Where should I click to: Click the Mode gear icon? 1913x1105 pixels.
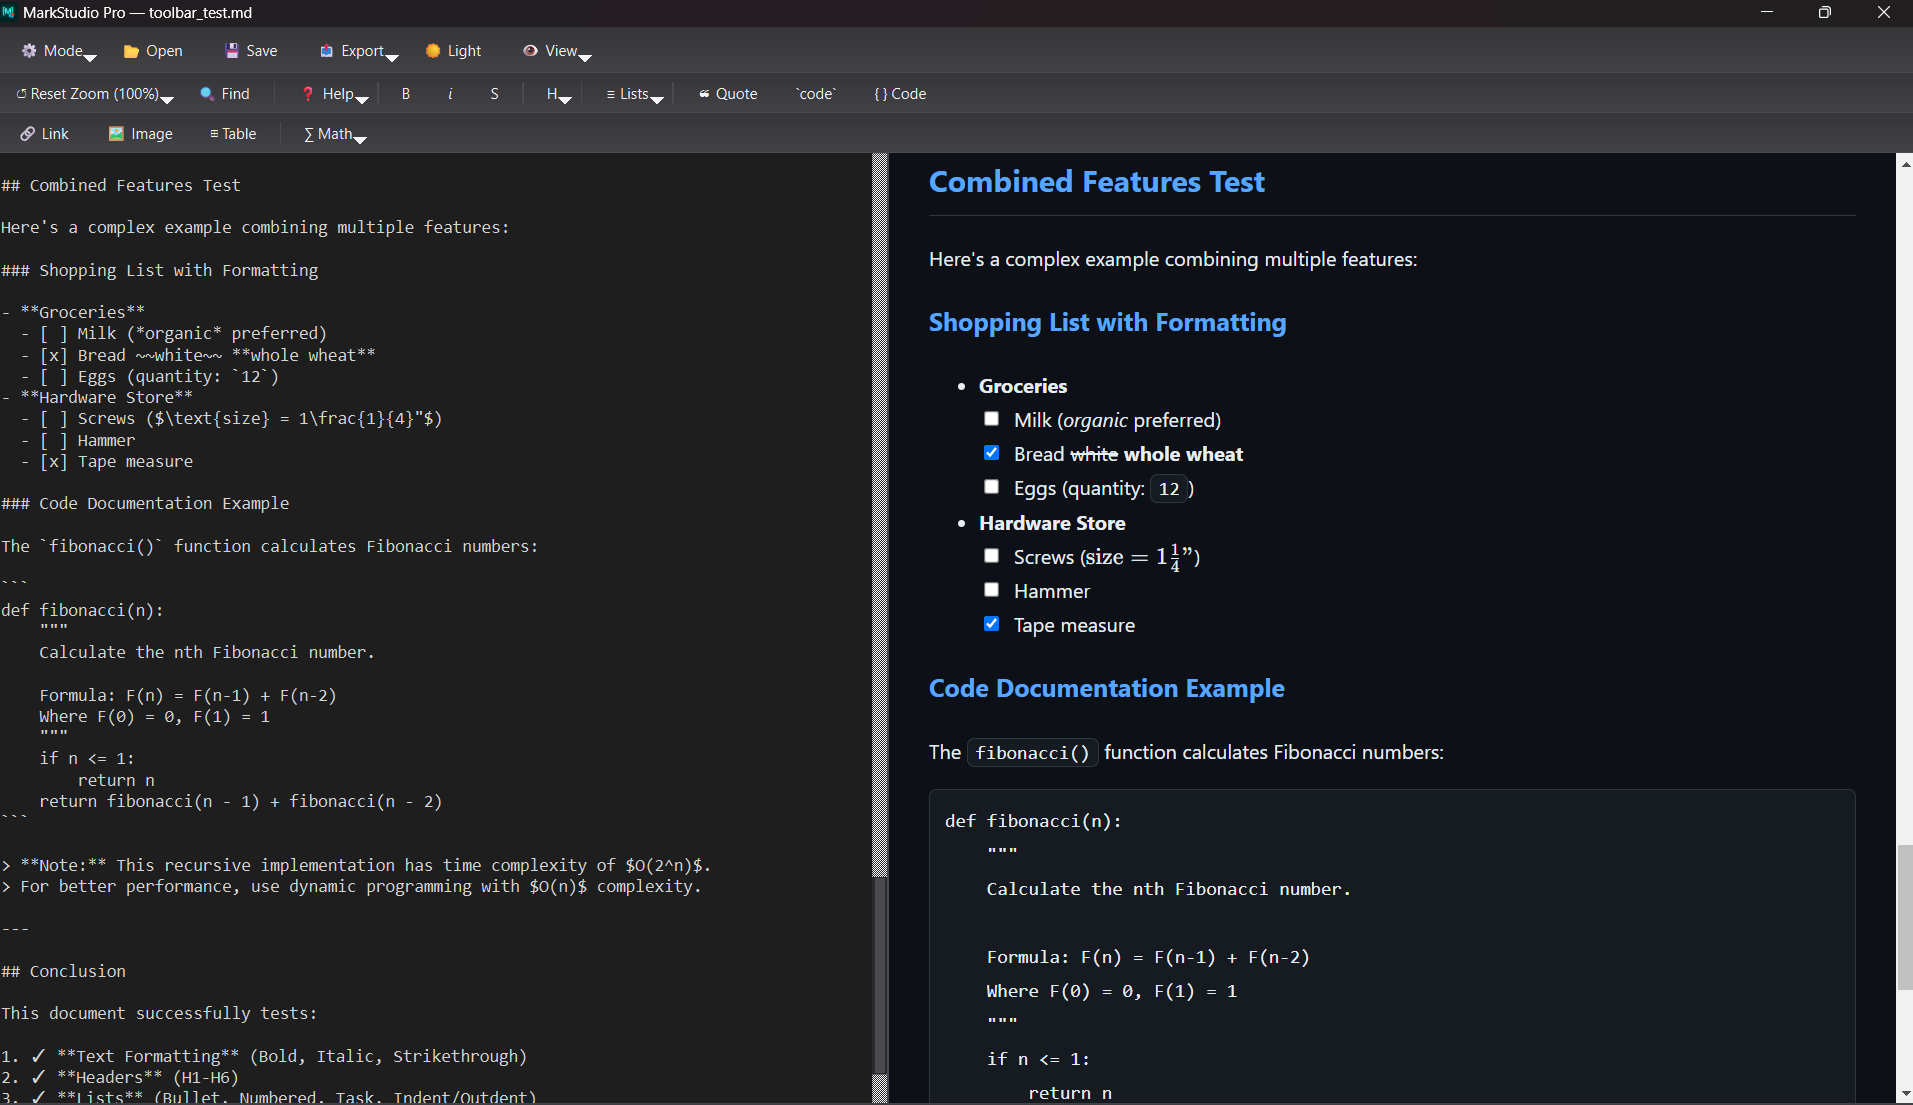coord(29,51)
